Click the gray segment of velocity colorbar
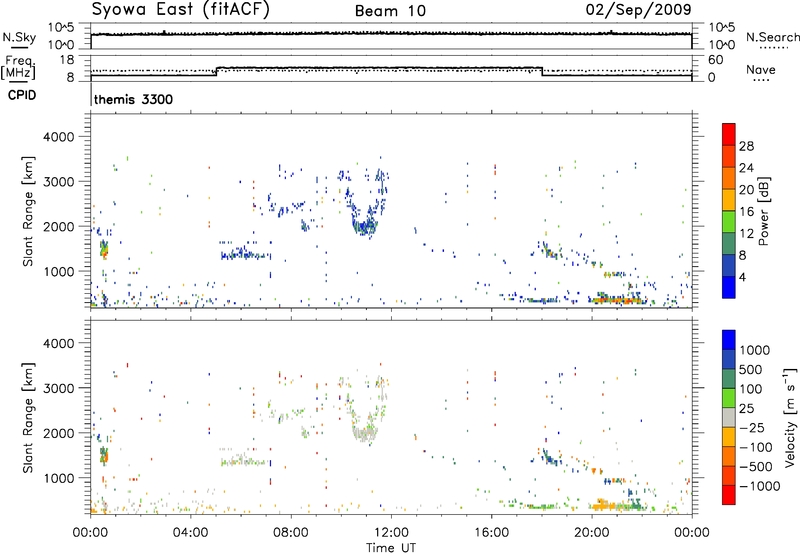 pyautogui.click(x=729, y=417)
